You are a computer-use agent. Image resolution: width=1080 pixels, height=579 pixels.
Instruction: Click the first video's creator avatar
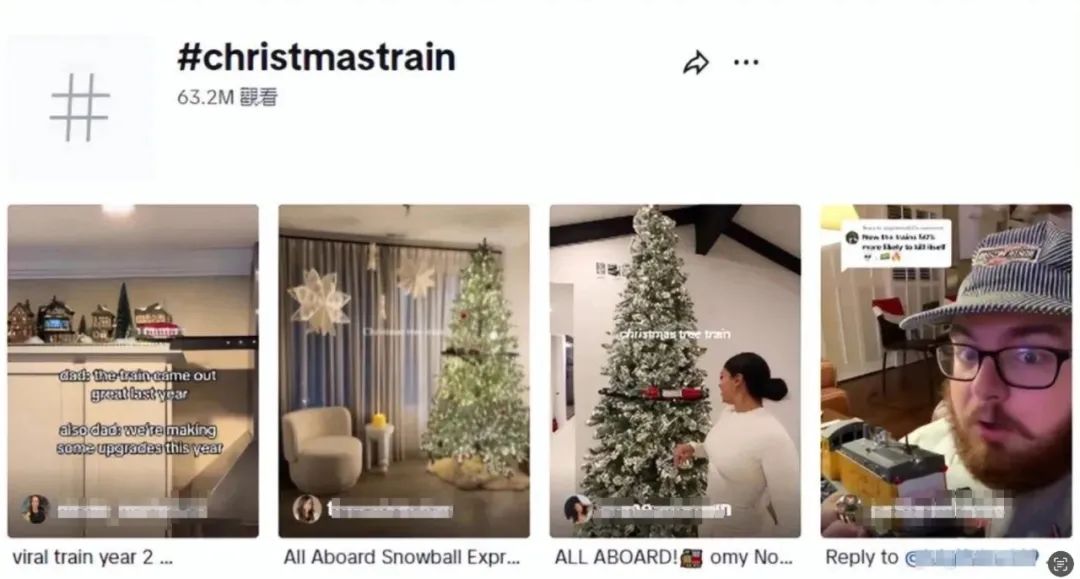(34, 509)
